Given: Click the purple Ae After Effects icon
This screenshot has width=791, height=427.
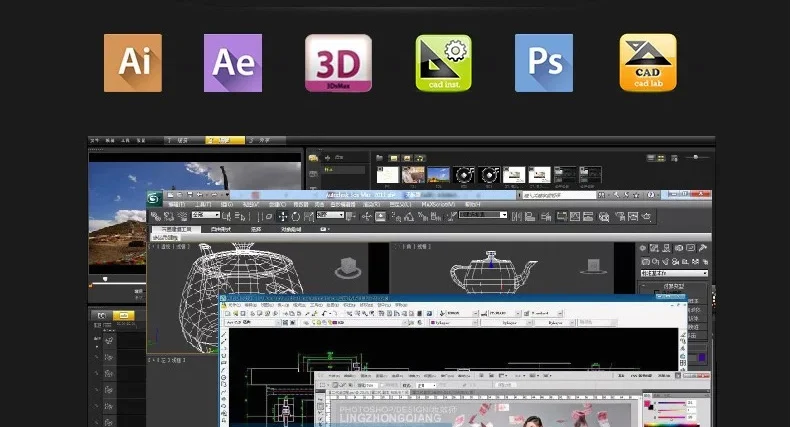Looking at the screenshot, I should 233,63.
